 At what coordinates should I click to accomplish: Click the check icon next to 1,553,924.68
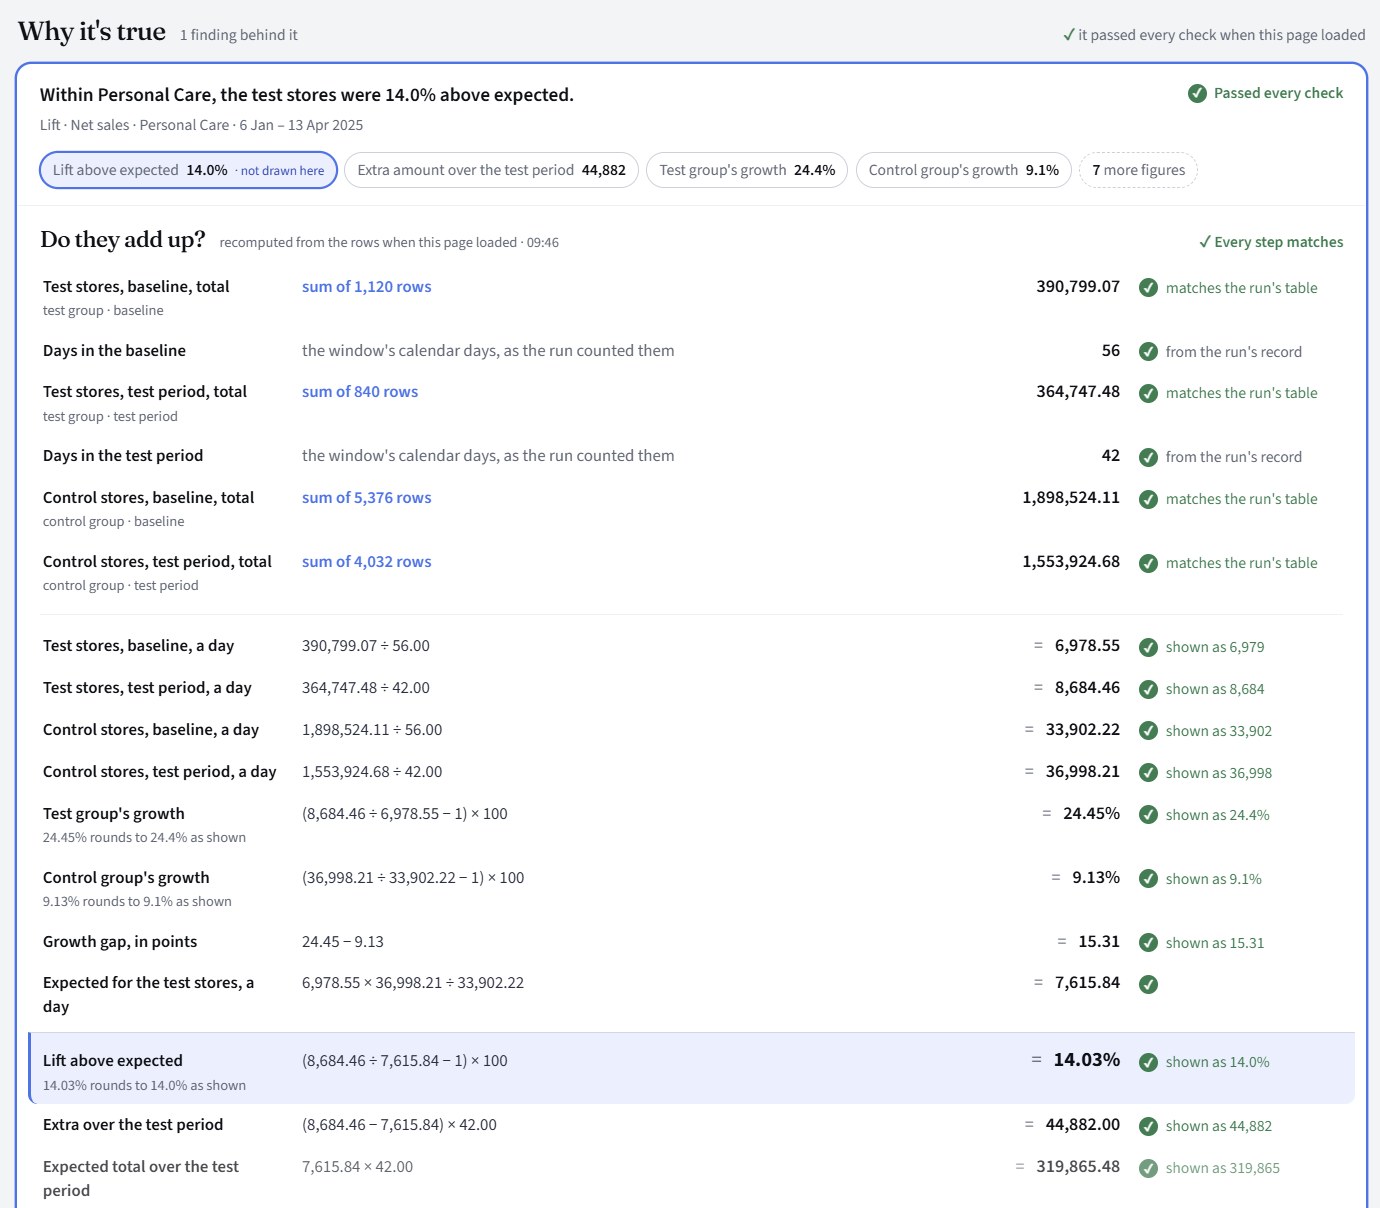point(1149,563)
